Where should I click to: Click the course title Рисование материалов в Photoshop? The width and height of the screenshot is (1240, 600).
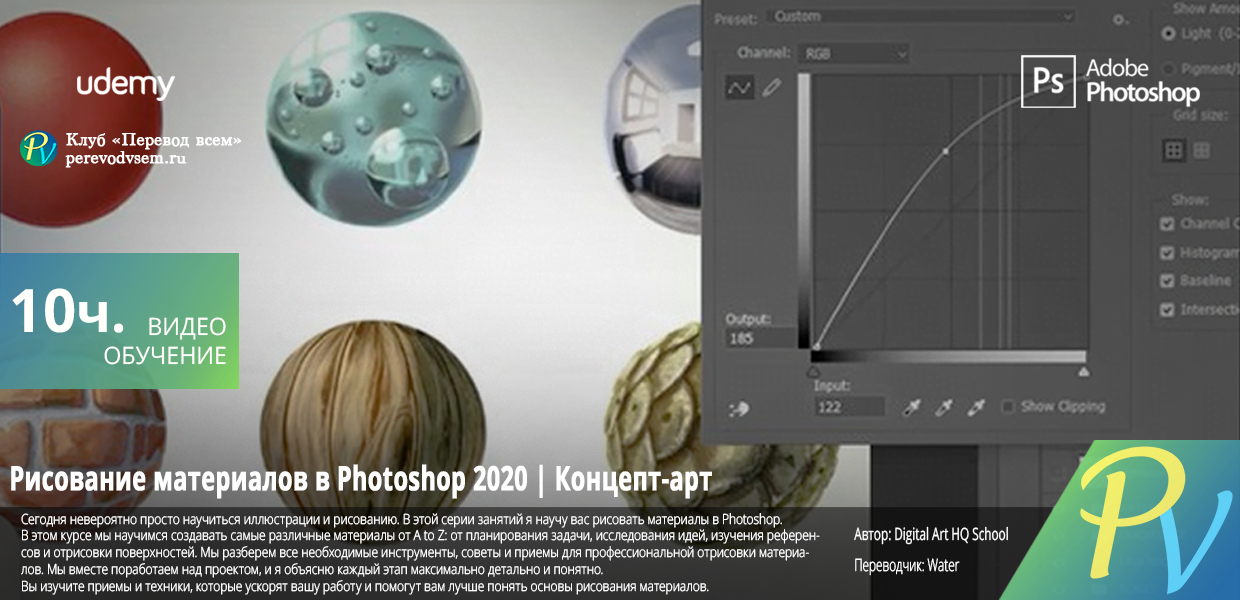[361, 479]
